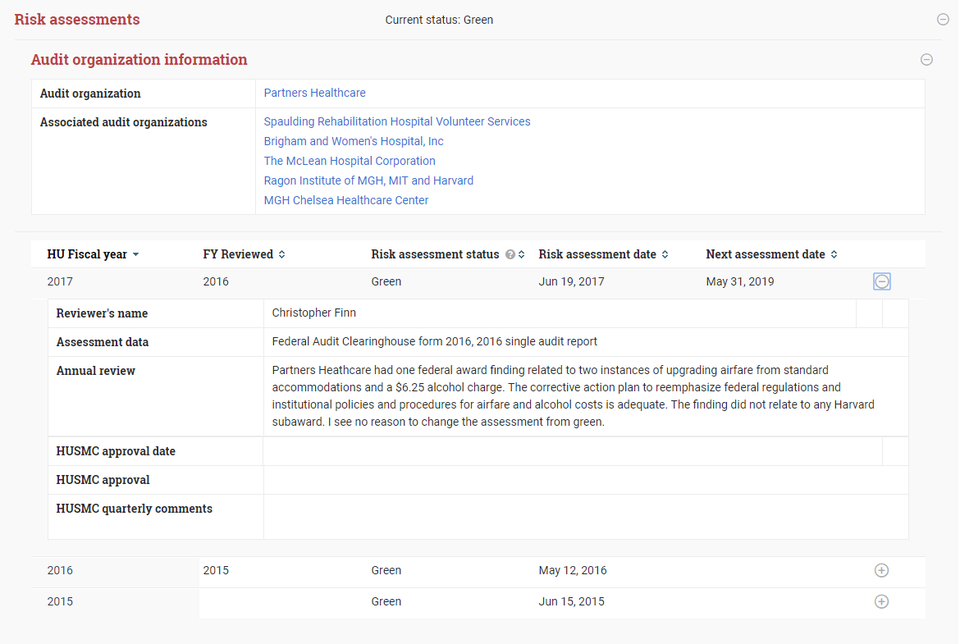Sort by Risk assessment status column

pyautogui.click(x=522, y=255)
